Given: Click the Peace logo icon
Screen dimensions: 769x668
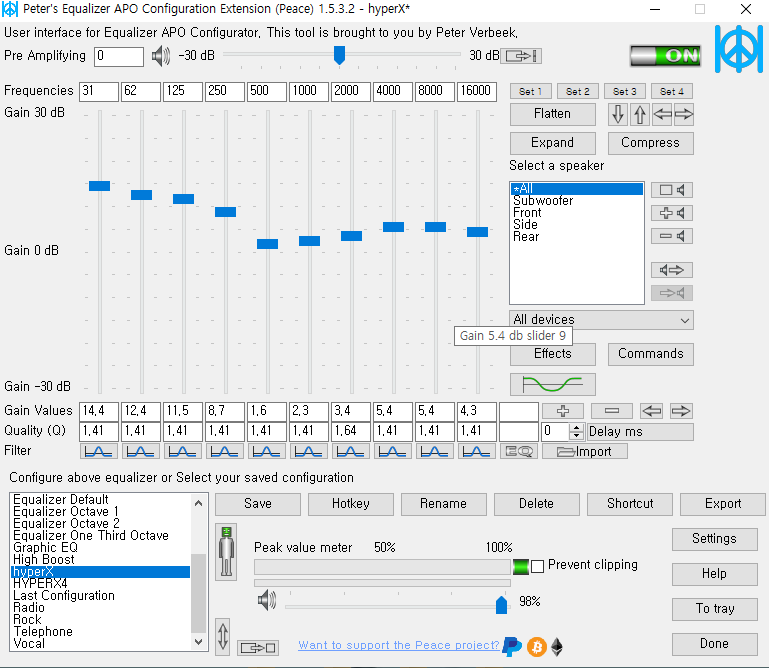Looking at the screenshot, I should click(739, 50).
